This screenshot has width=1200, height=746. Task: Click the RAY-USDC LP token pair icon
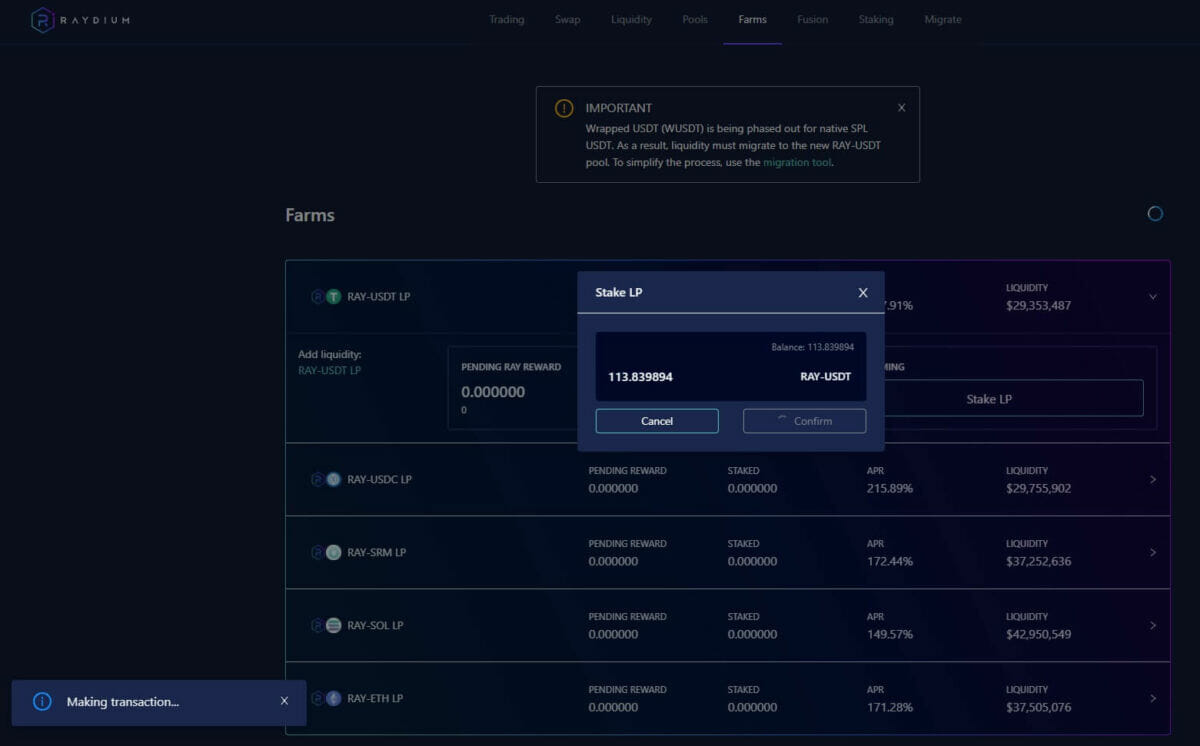(326, 479)
